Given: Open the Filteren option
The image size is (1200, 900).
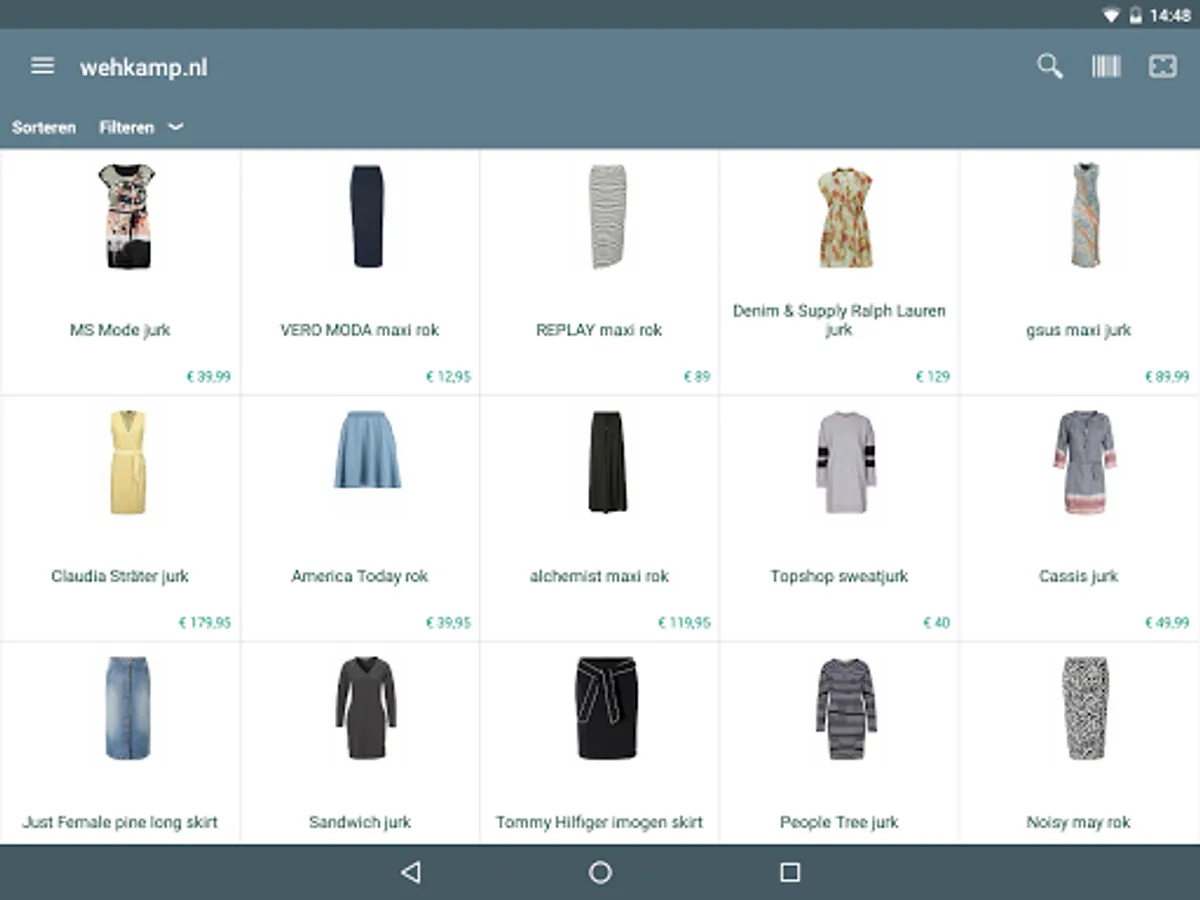Looking at the screenshot, I should pyautogui.click(x=126, y=128).
